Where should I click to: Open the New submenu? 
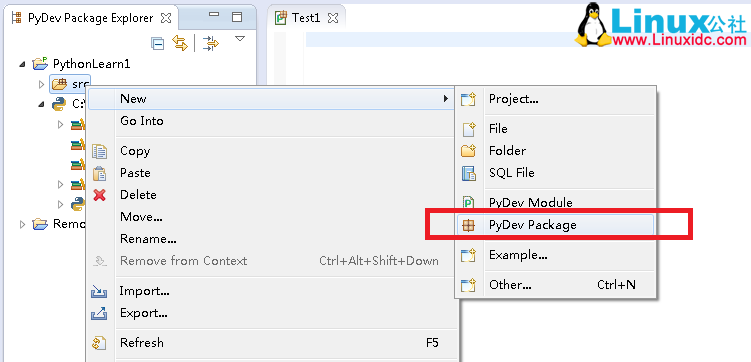click(271, 99)
